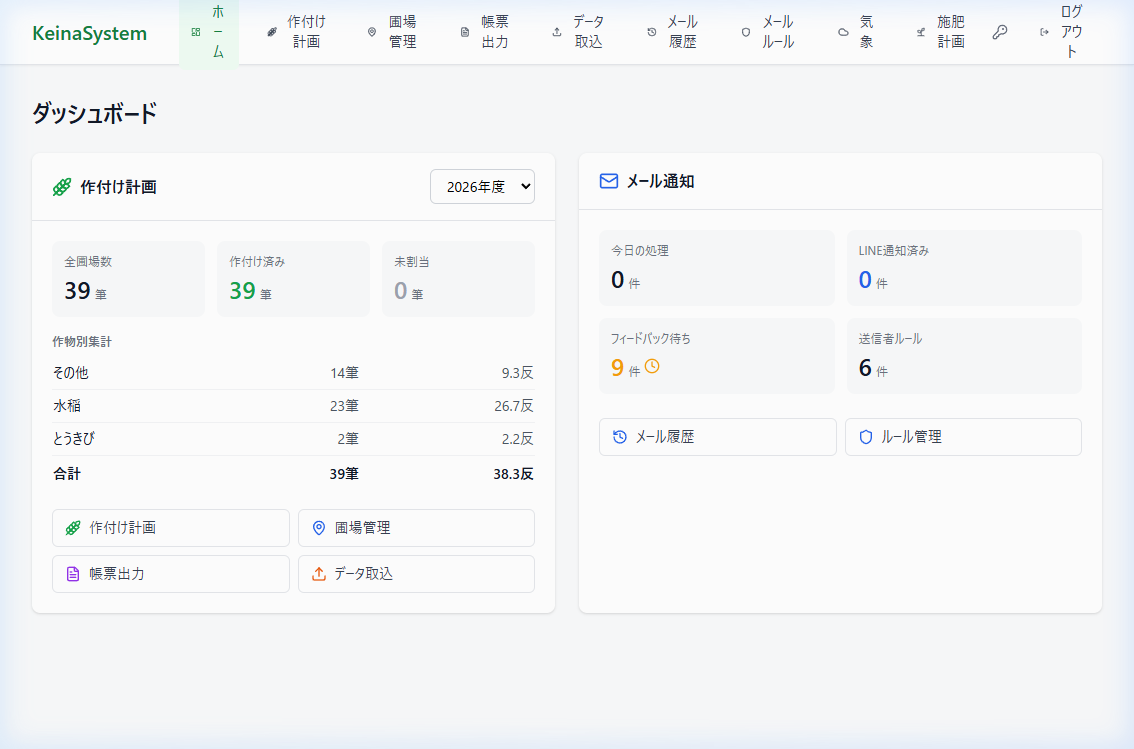
Task: Click the envelope icon next to メール通知
Action: pos(608,181)
